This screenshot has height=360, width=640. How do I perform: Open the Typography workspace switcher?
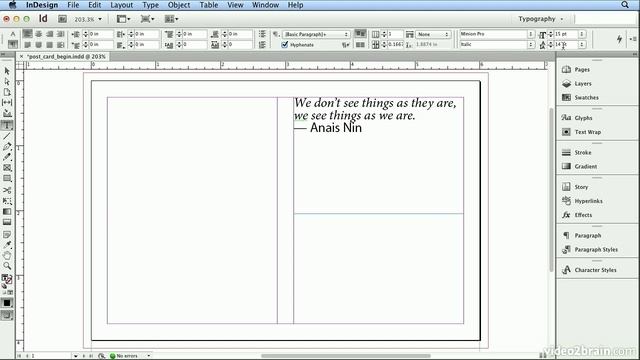pos(540,19)
